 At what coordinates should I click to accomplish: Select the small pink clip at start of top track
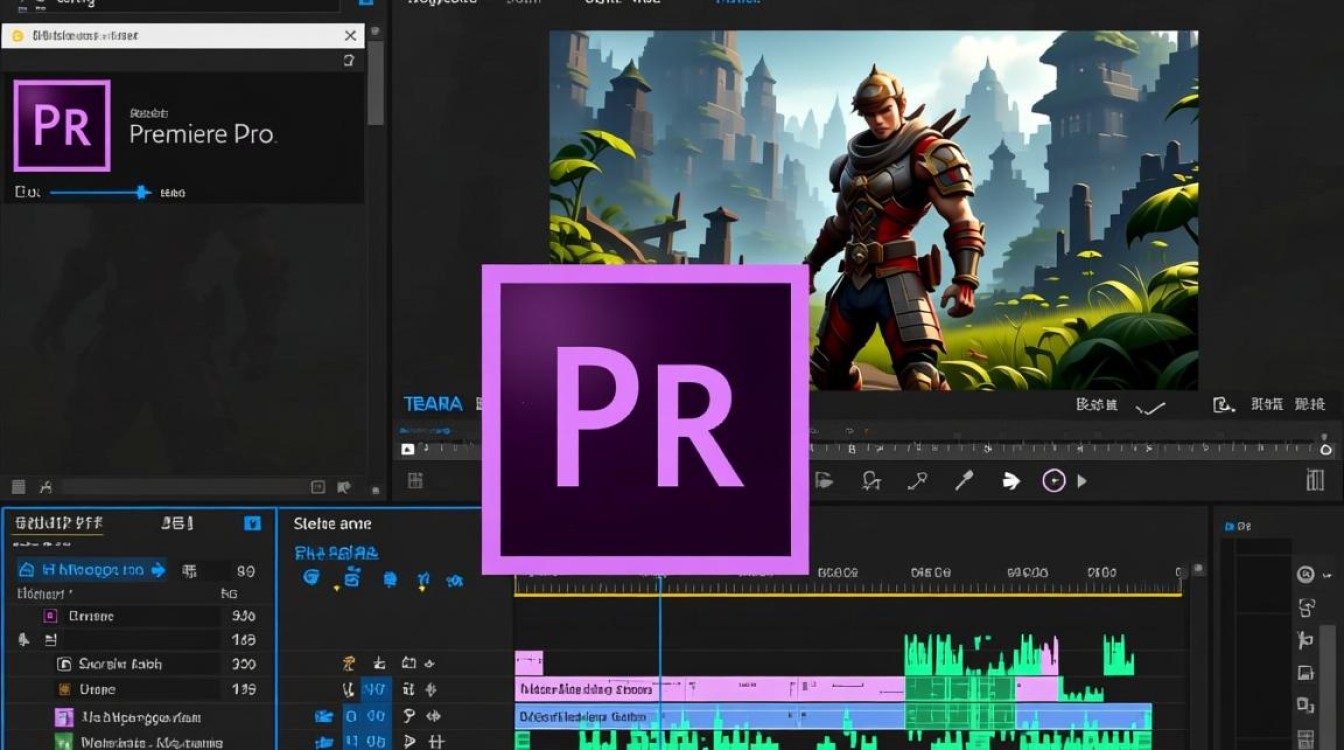(529, 662)
